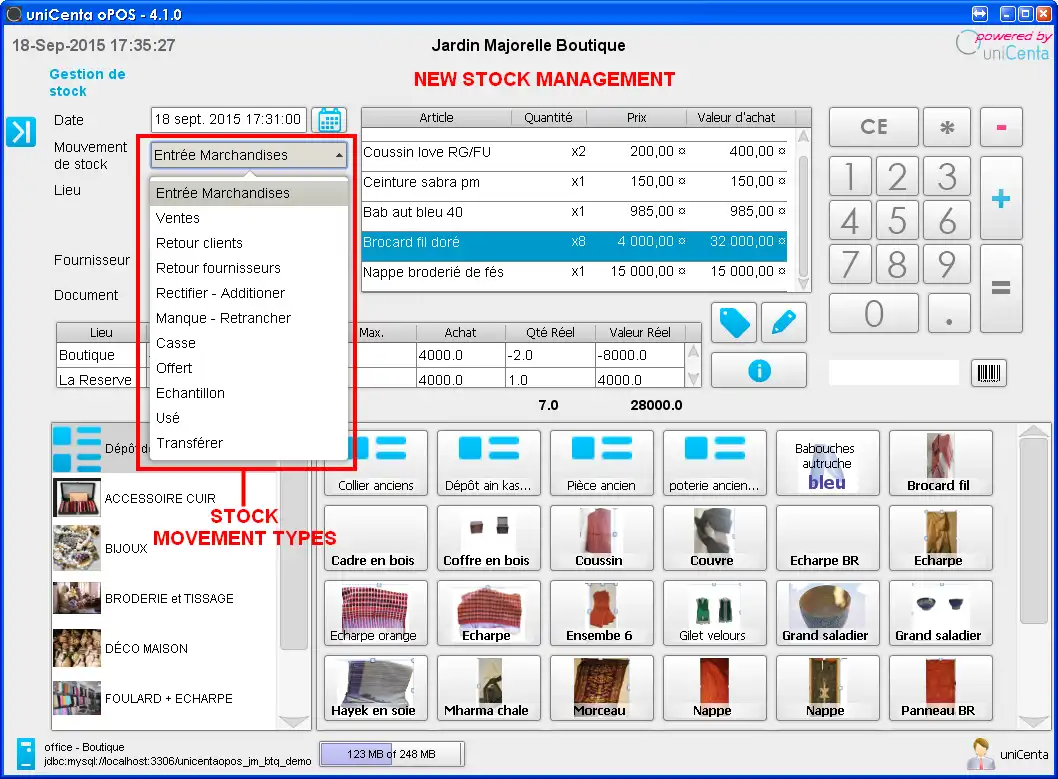Screen dimensions: 1058x779
Task: Click the resize arrow icon in title bar
Action: [x=982, y=13]
